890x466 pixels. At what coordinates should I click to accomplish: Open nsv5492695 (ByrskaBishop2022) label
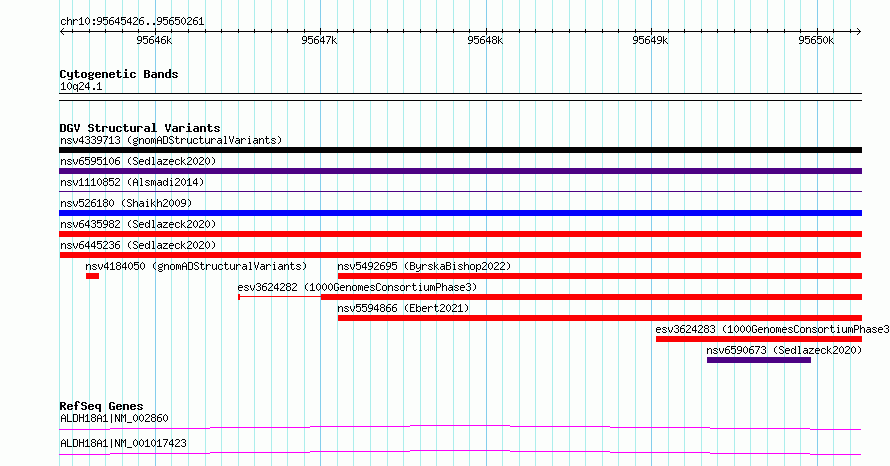pyautogui.click(x=424, y=266)
